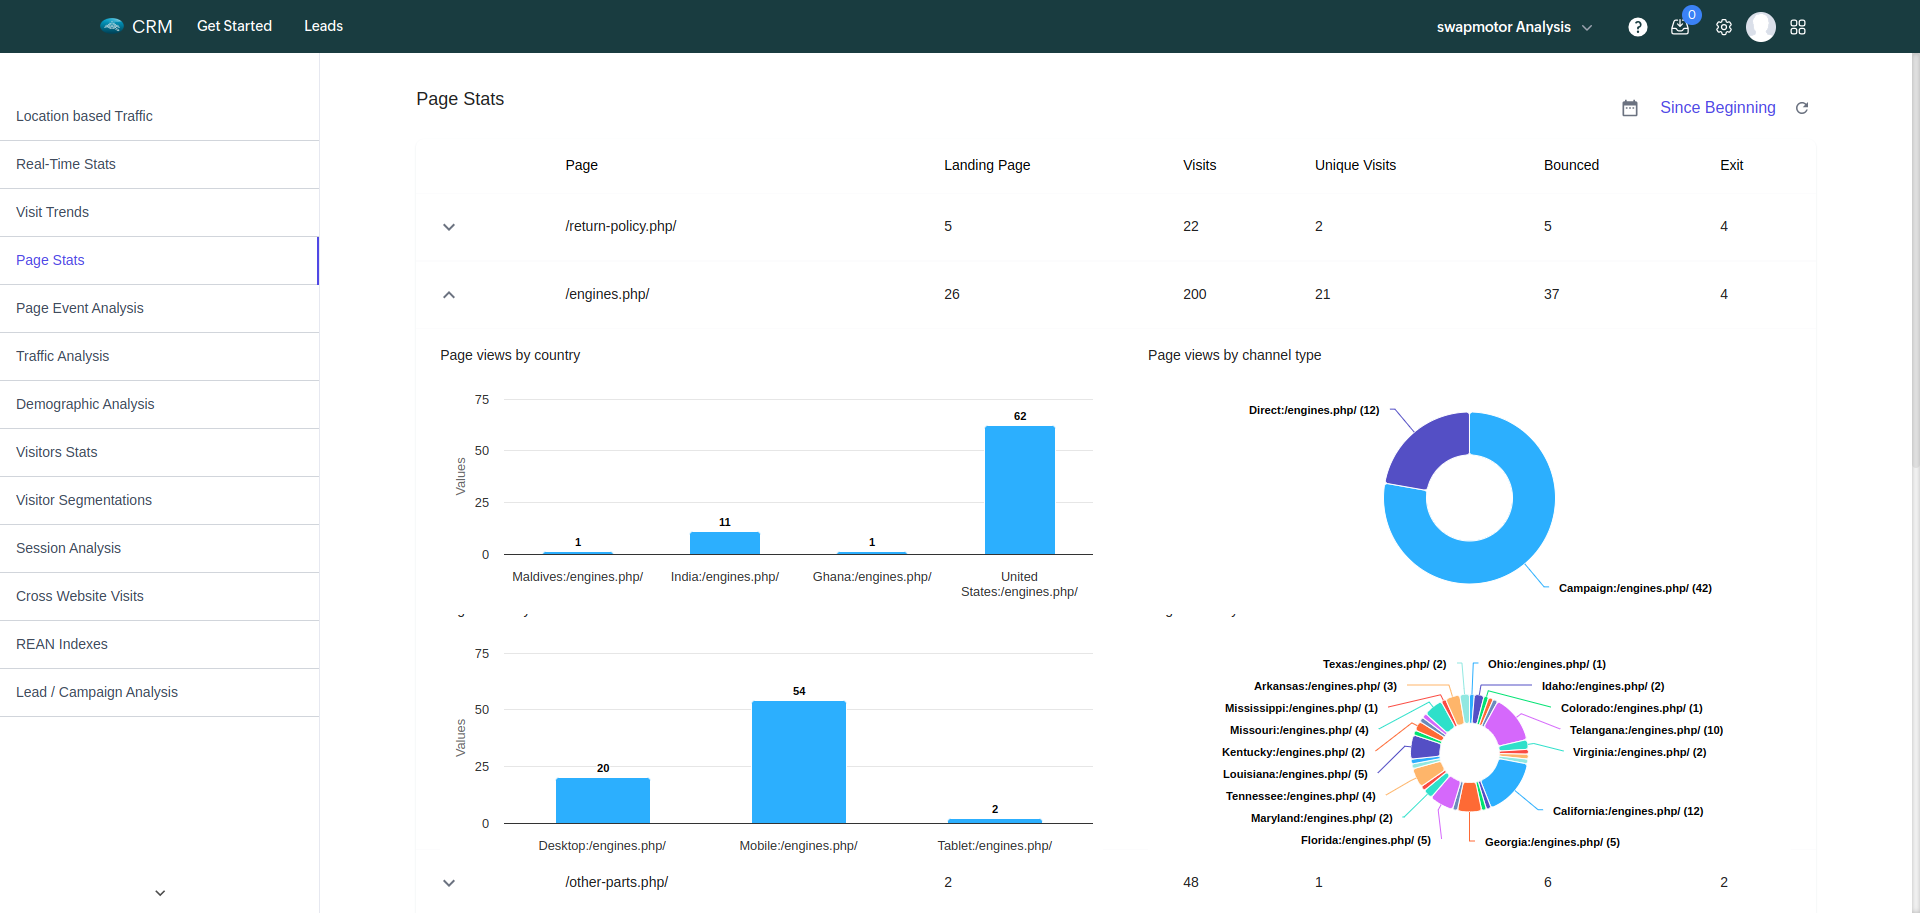Screen dimensions: 1920x913
Task: Expand the /return-policy.php/ row
Action: click(x=449, y=227)
